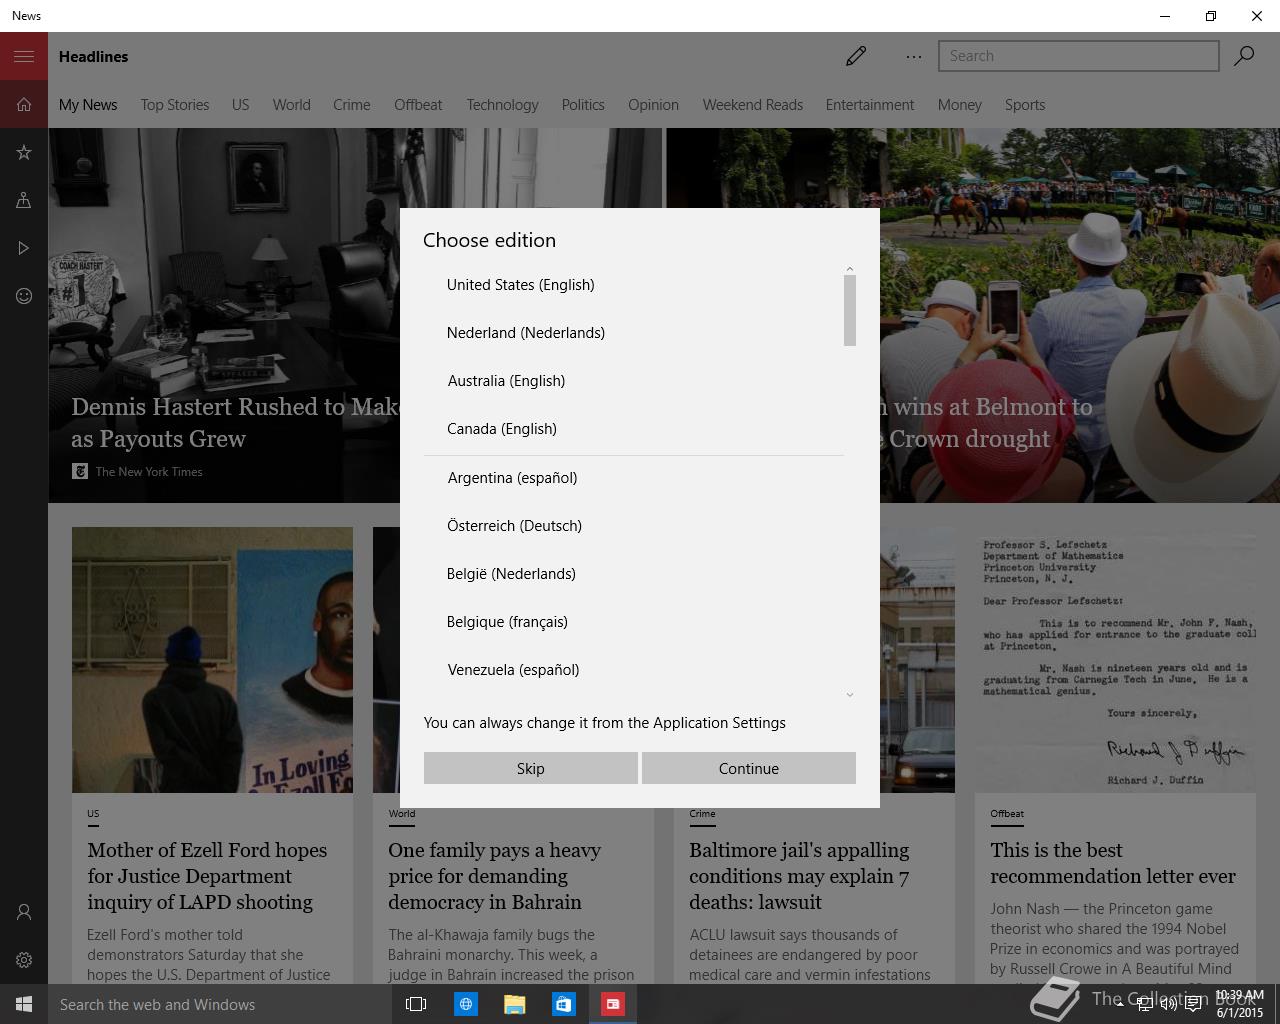Open Ezell Ford article thumbnail
This screenshot has height=1024, width=1280.
click(x=212, y=660)
